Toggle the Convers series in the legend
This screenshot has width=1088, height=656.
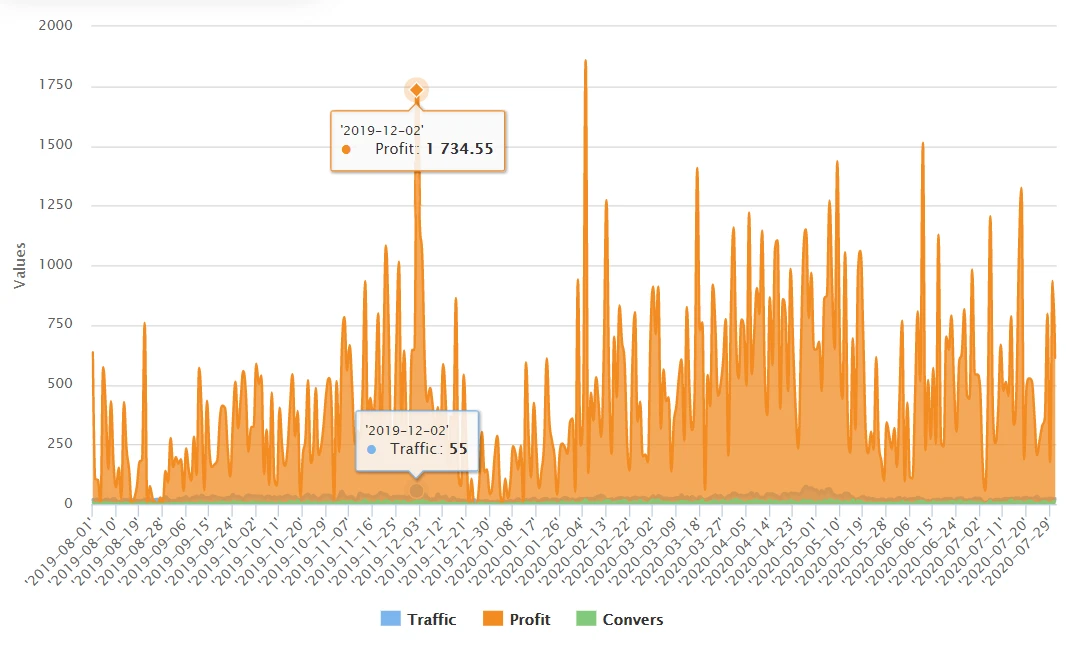click(x=620, y=619)
